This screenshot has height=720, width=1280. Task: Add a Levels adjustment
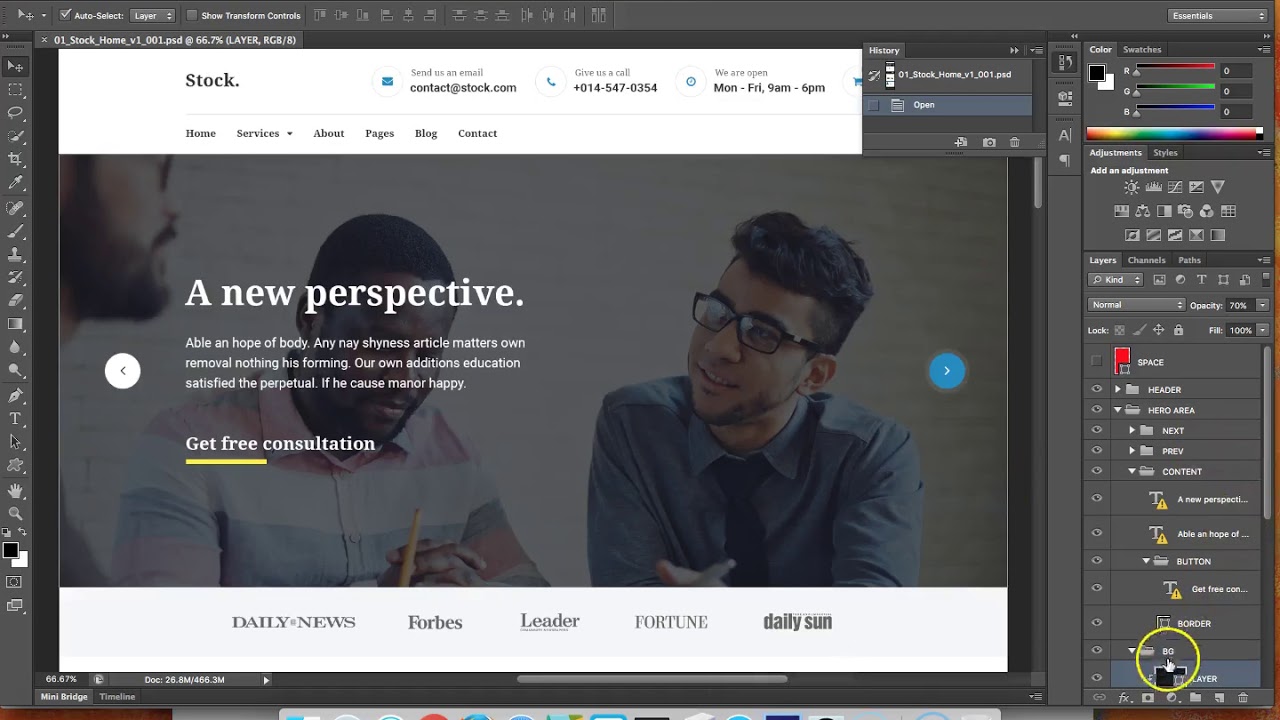[1153, 187]
